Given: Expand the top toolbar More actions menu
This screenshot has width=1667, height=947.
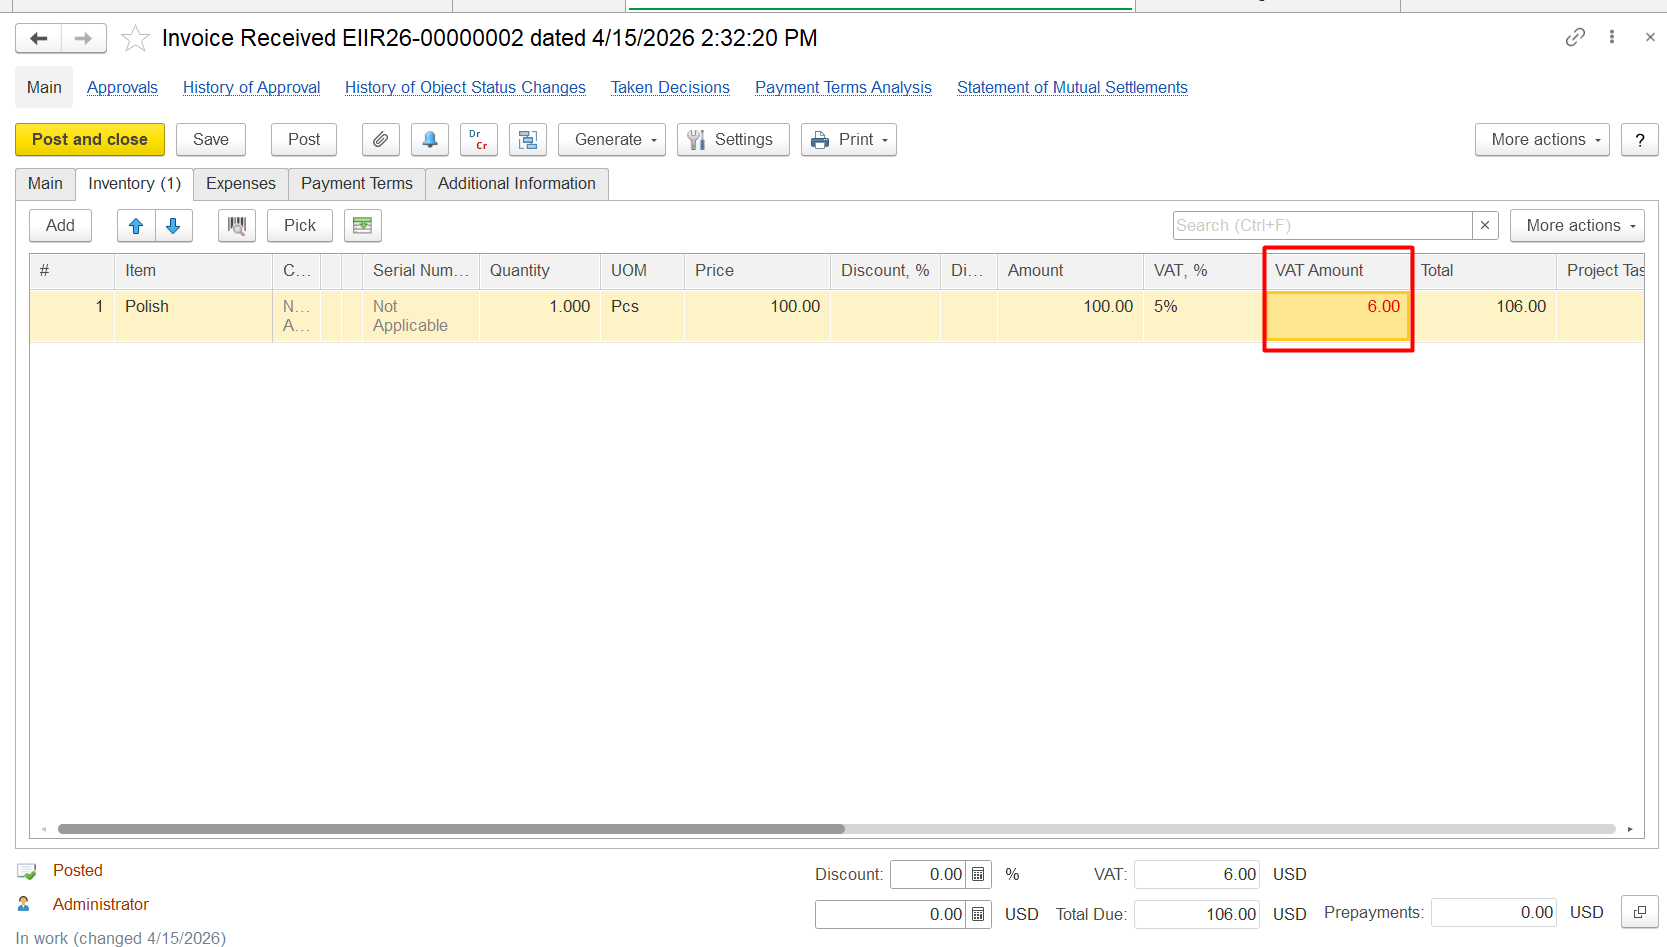Looking at the screenshot, I should coord(1541,140).
